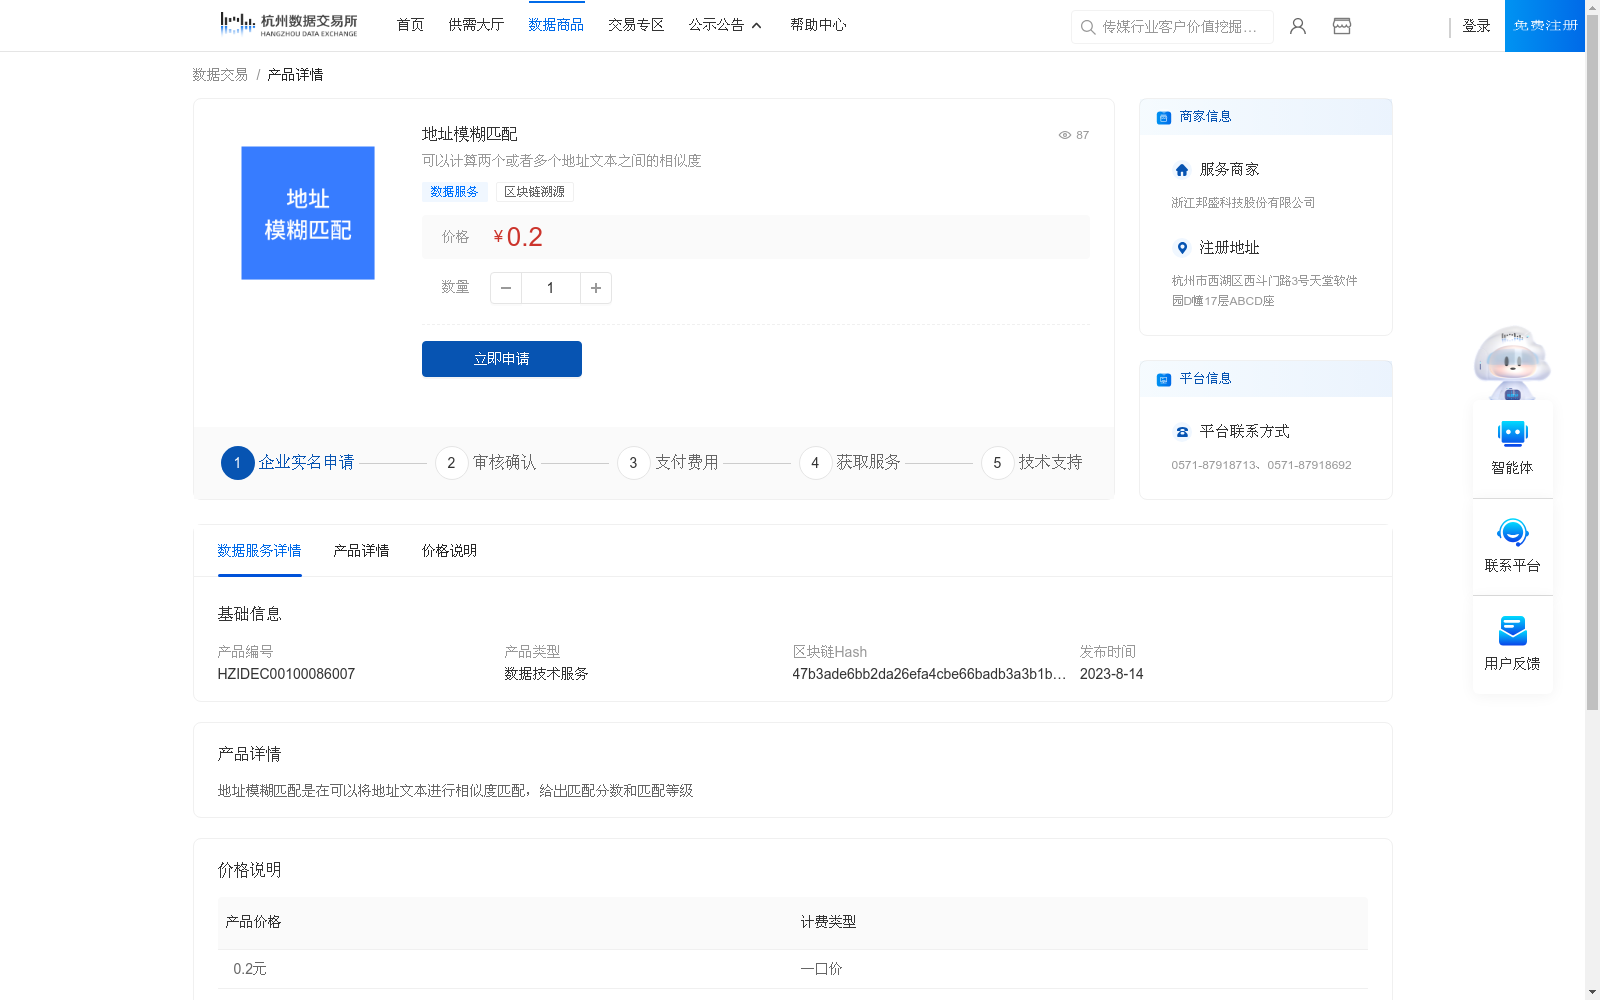Image resolution: width=1600 pixels, height=1000 pixels.
Task: Go back via 数据交易 breadcrumb
Action: [x=220, y=75]
